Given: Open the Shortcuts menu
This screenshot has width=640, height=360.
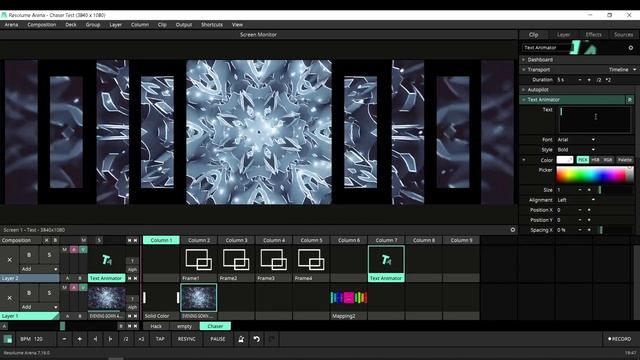Looking at the screenshot, I should click(212, 25).
